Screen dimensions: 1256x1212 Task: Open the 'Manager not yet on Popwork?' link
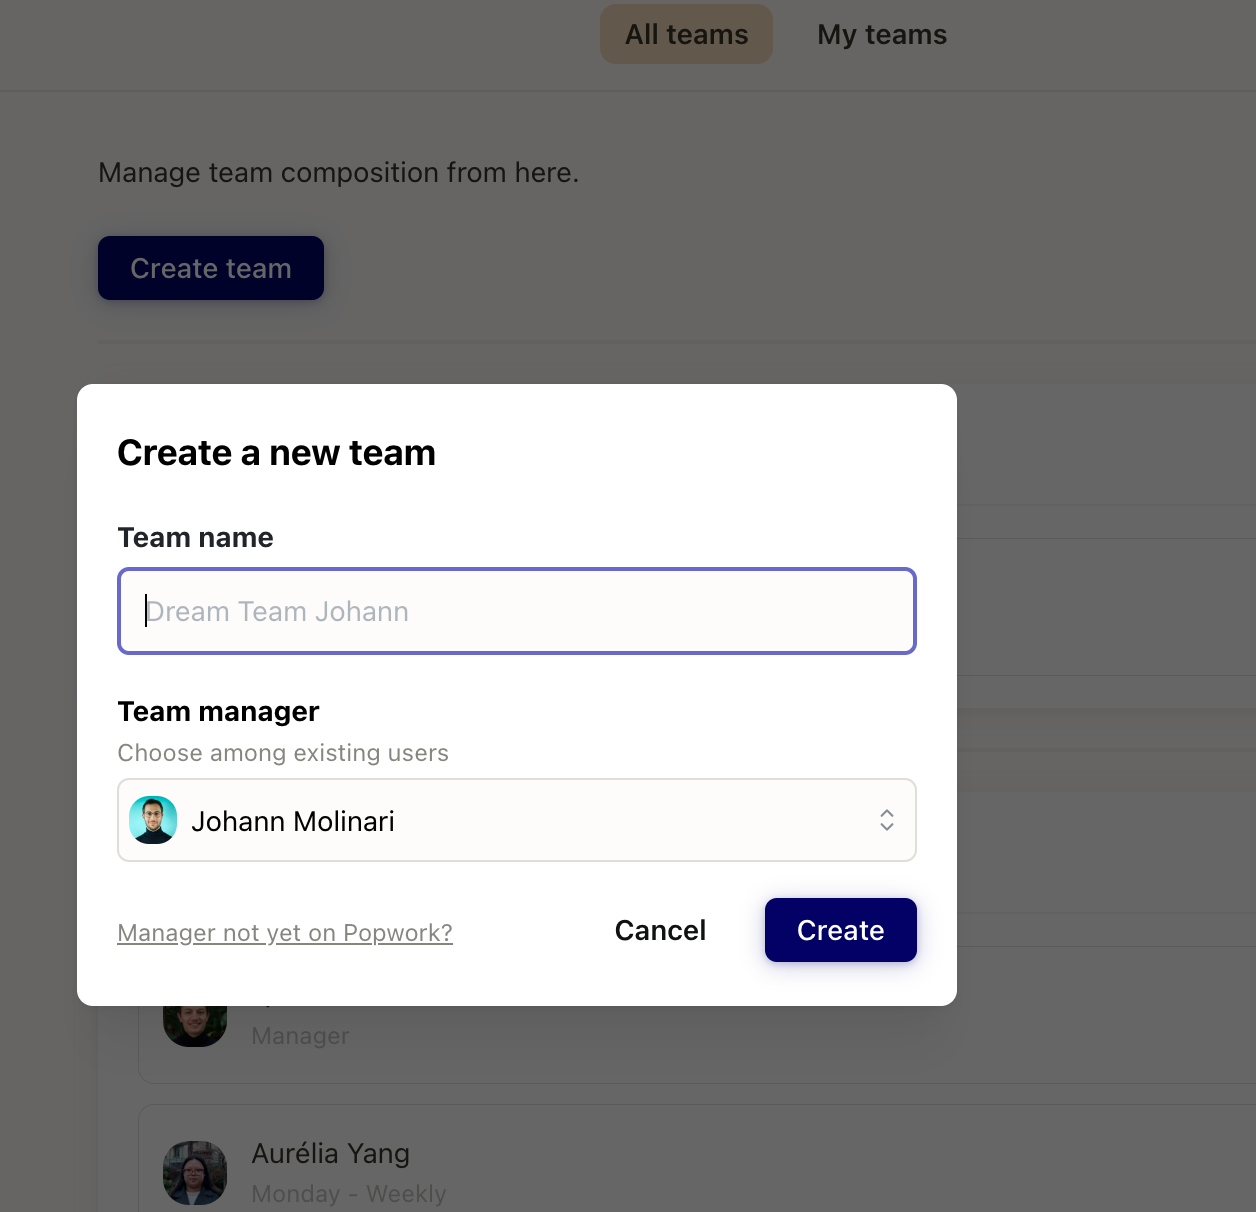coord(284,932)
